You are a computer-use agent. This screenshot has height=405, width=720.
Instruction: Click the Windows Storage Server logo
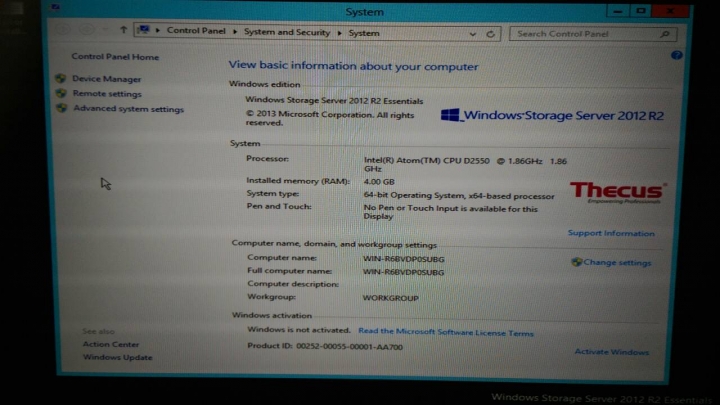pyautogui.click(x=552, y=115)
